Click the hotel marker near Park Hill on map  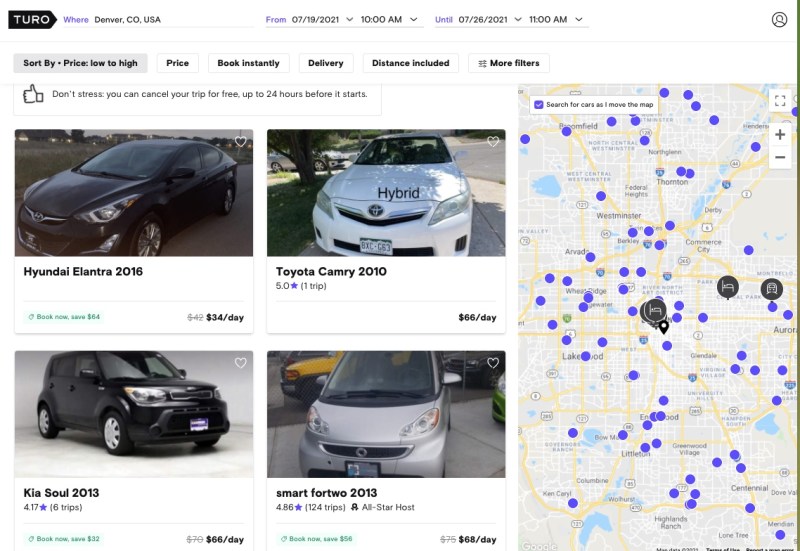728,287
